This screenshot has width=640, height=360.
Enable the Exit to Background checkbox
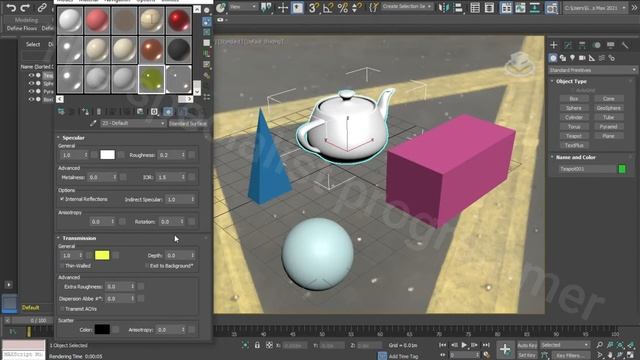[147, 266]
